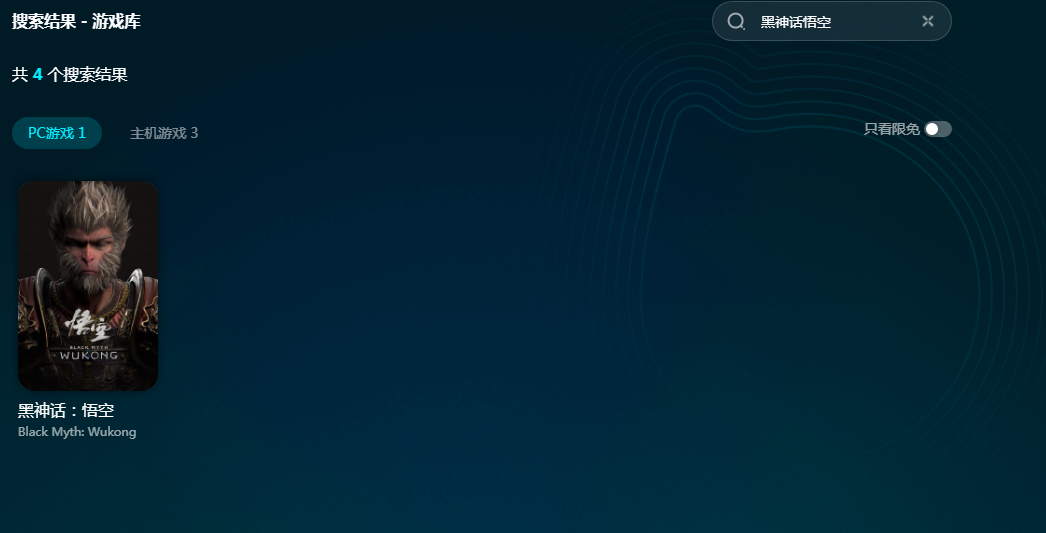This screenshot has width=1046, height=533.
Task: Click the magnifier search icon
Action: coord(736,21)
